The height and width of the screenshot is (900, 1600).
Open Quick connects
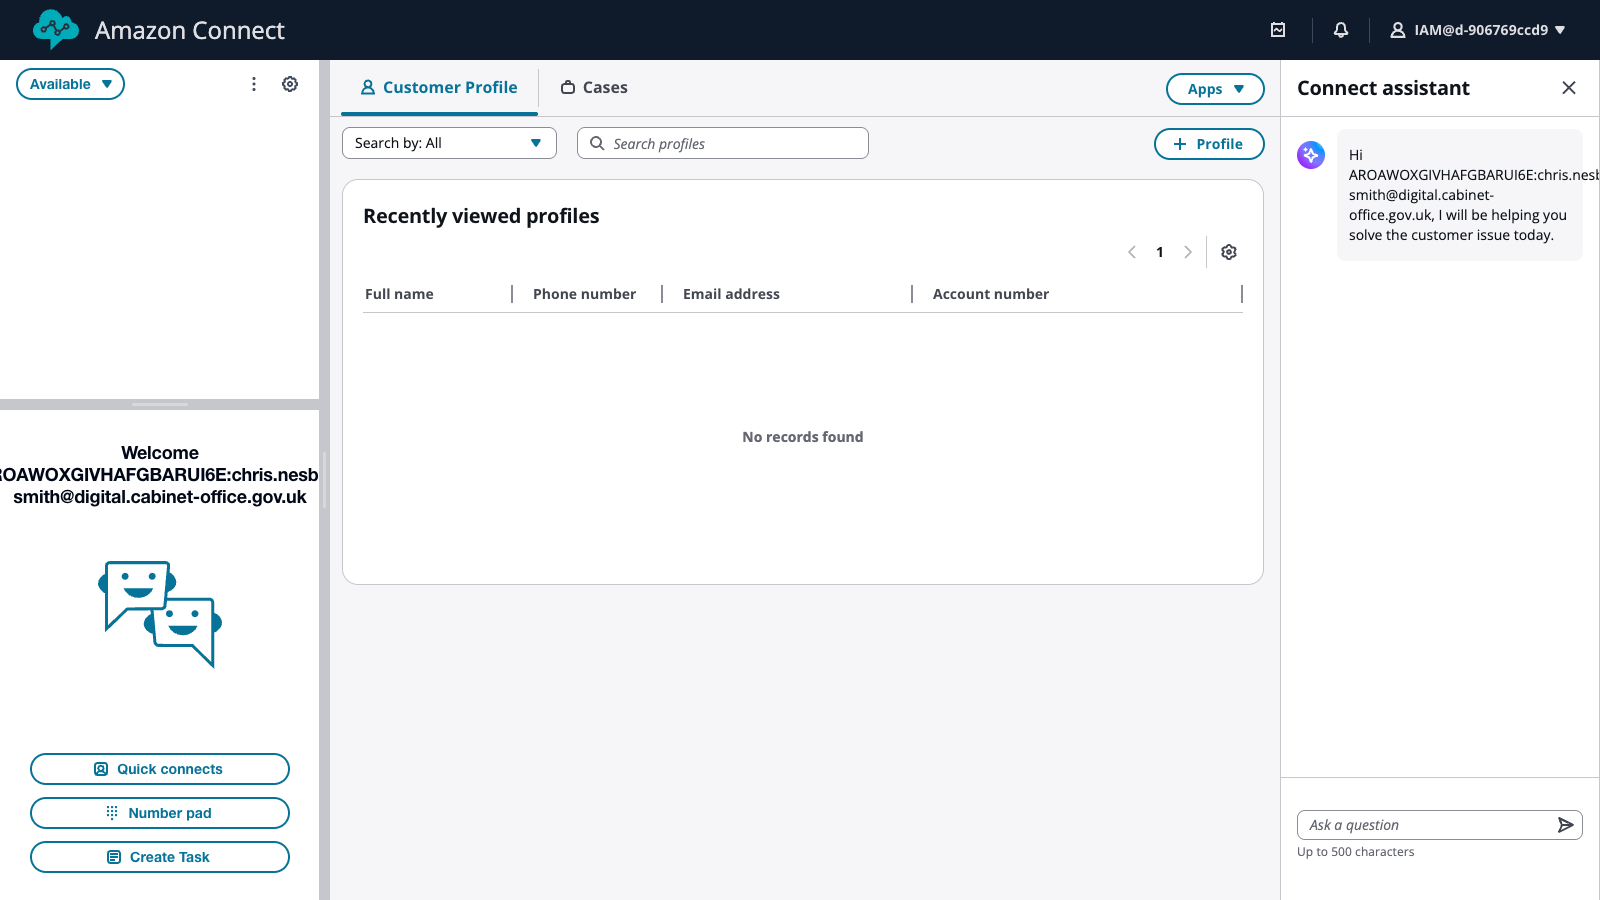tap(160, 769)
